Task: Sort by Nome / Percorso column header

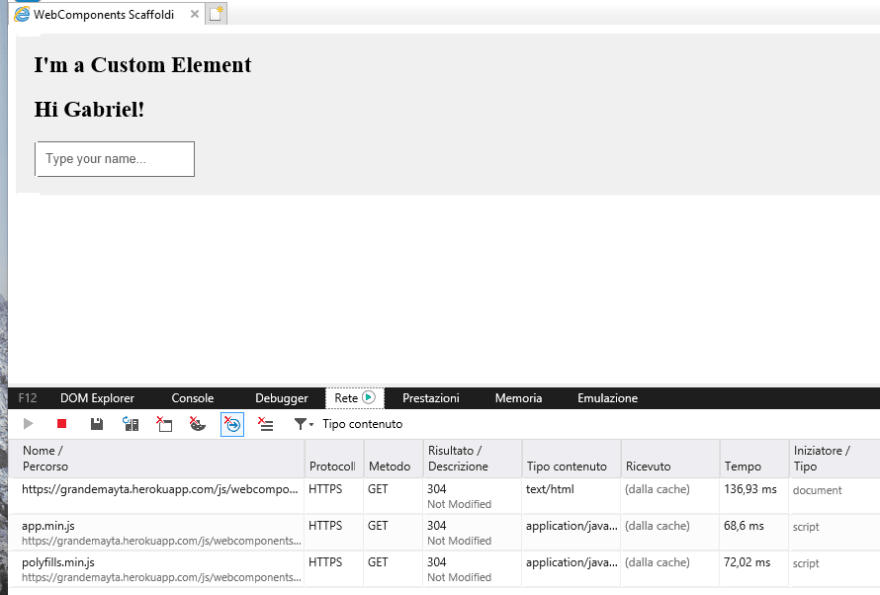Action: click(x=156, y=459)
